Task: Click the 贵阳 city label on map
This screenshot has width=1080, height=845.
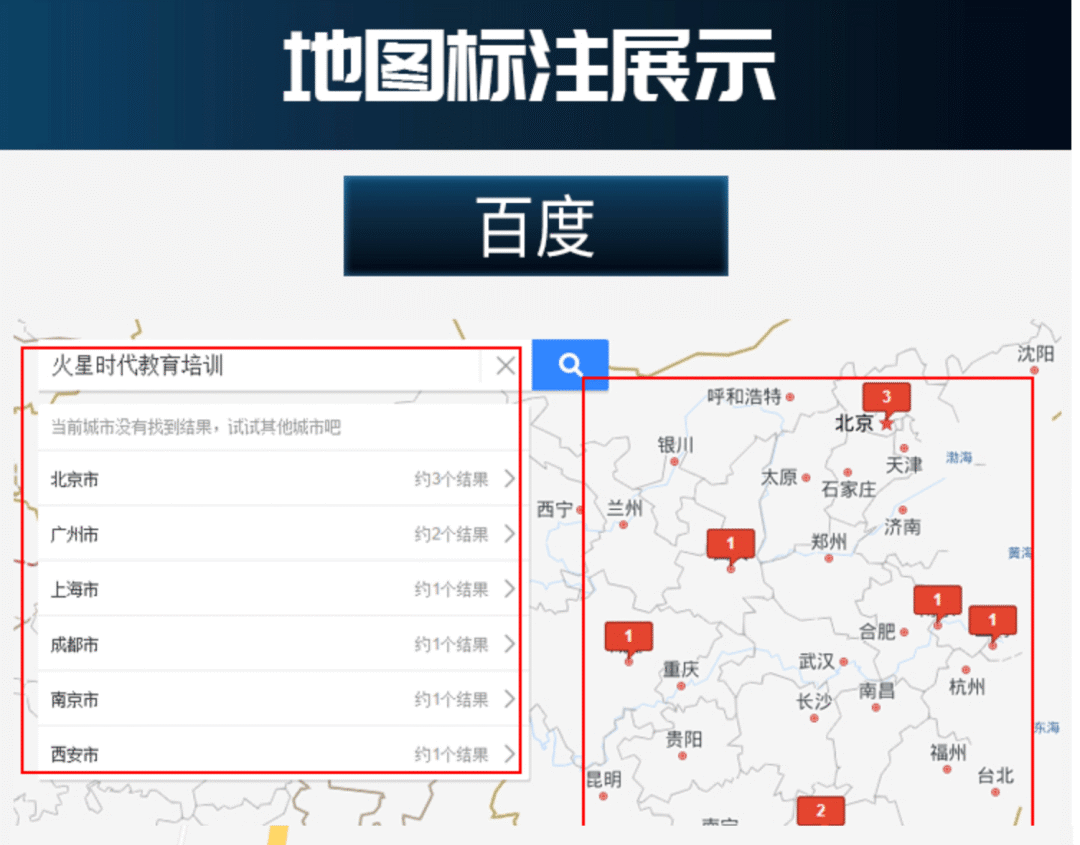Action: click(x=684, y=740)
